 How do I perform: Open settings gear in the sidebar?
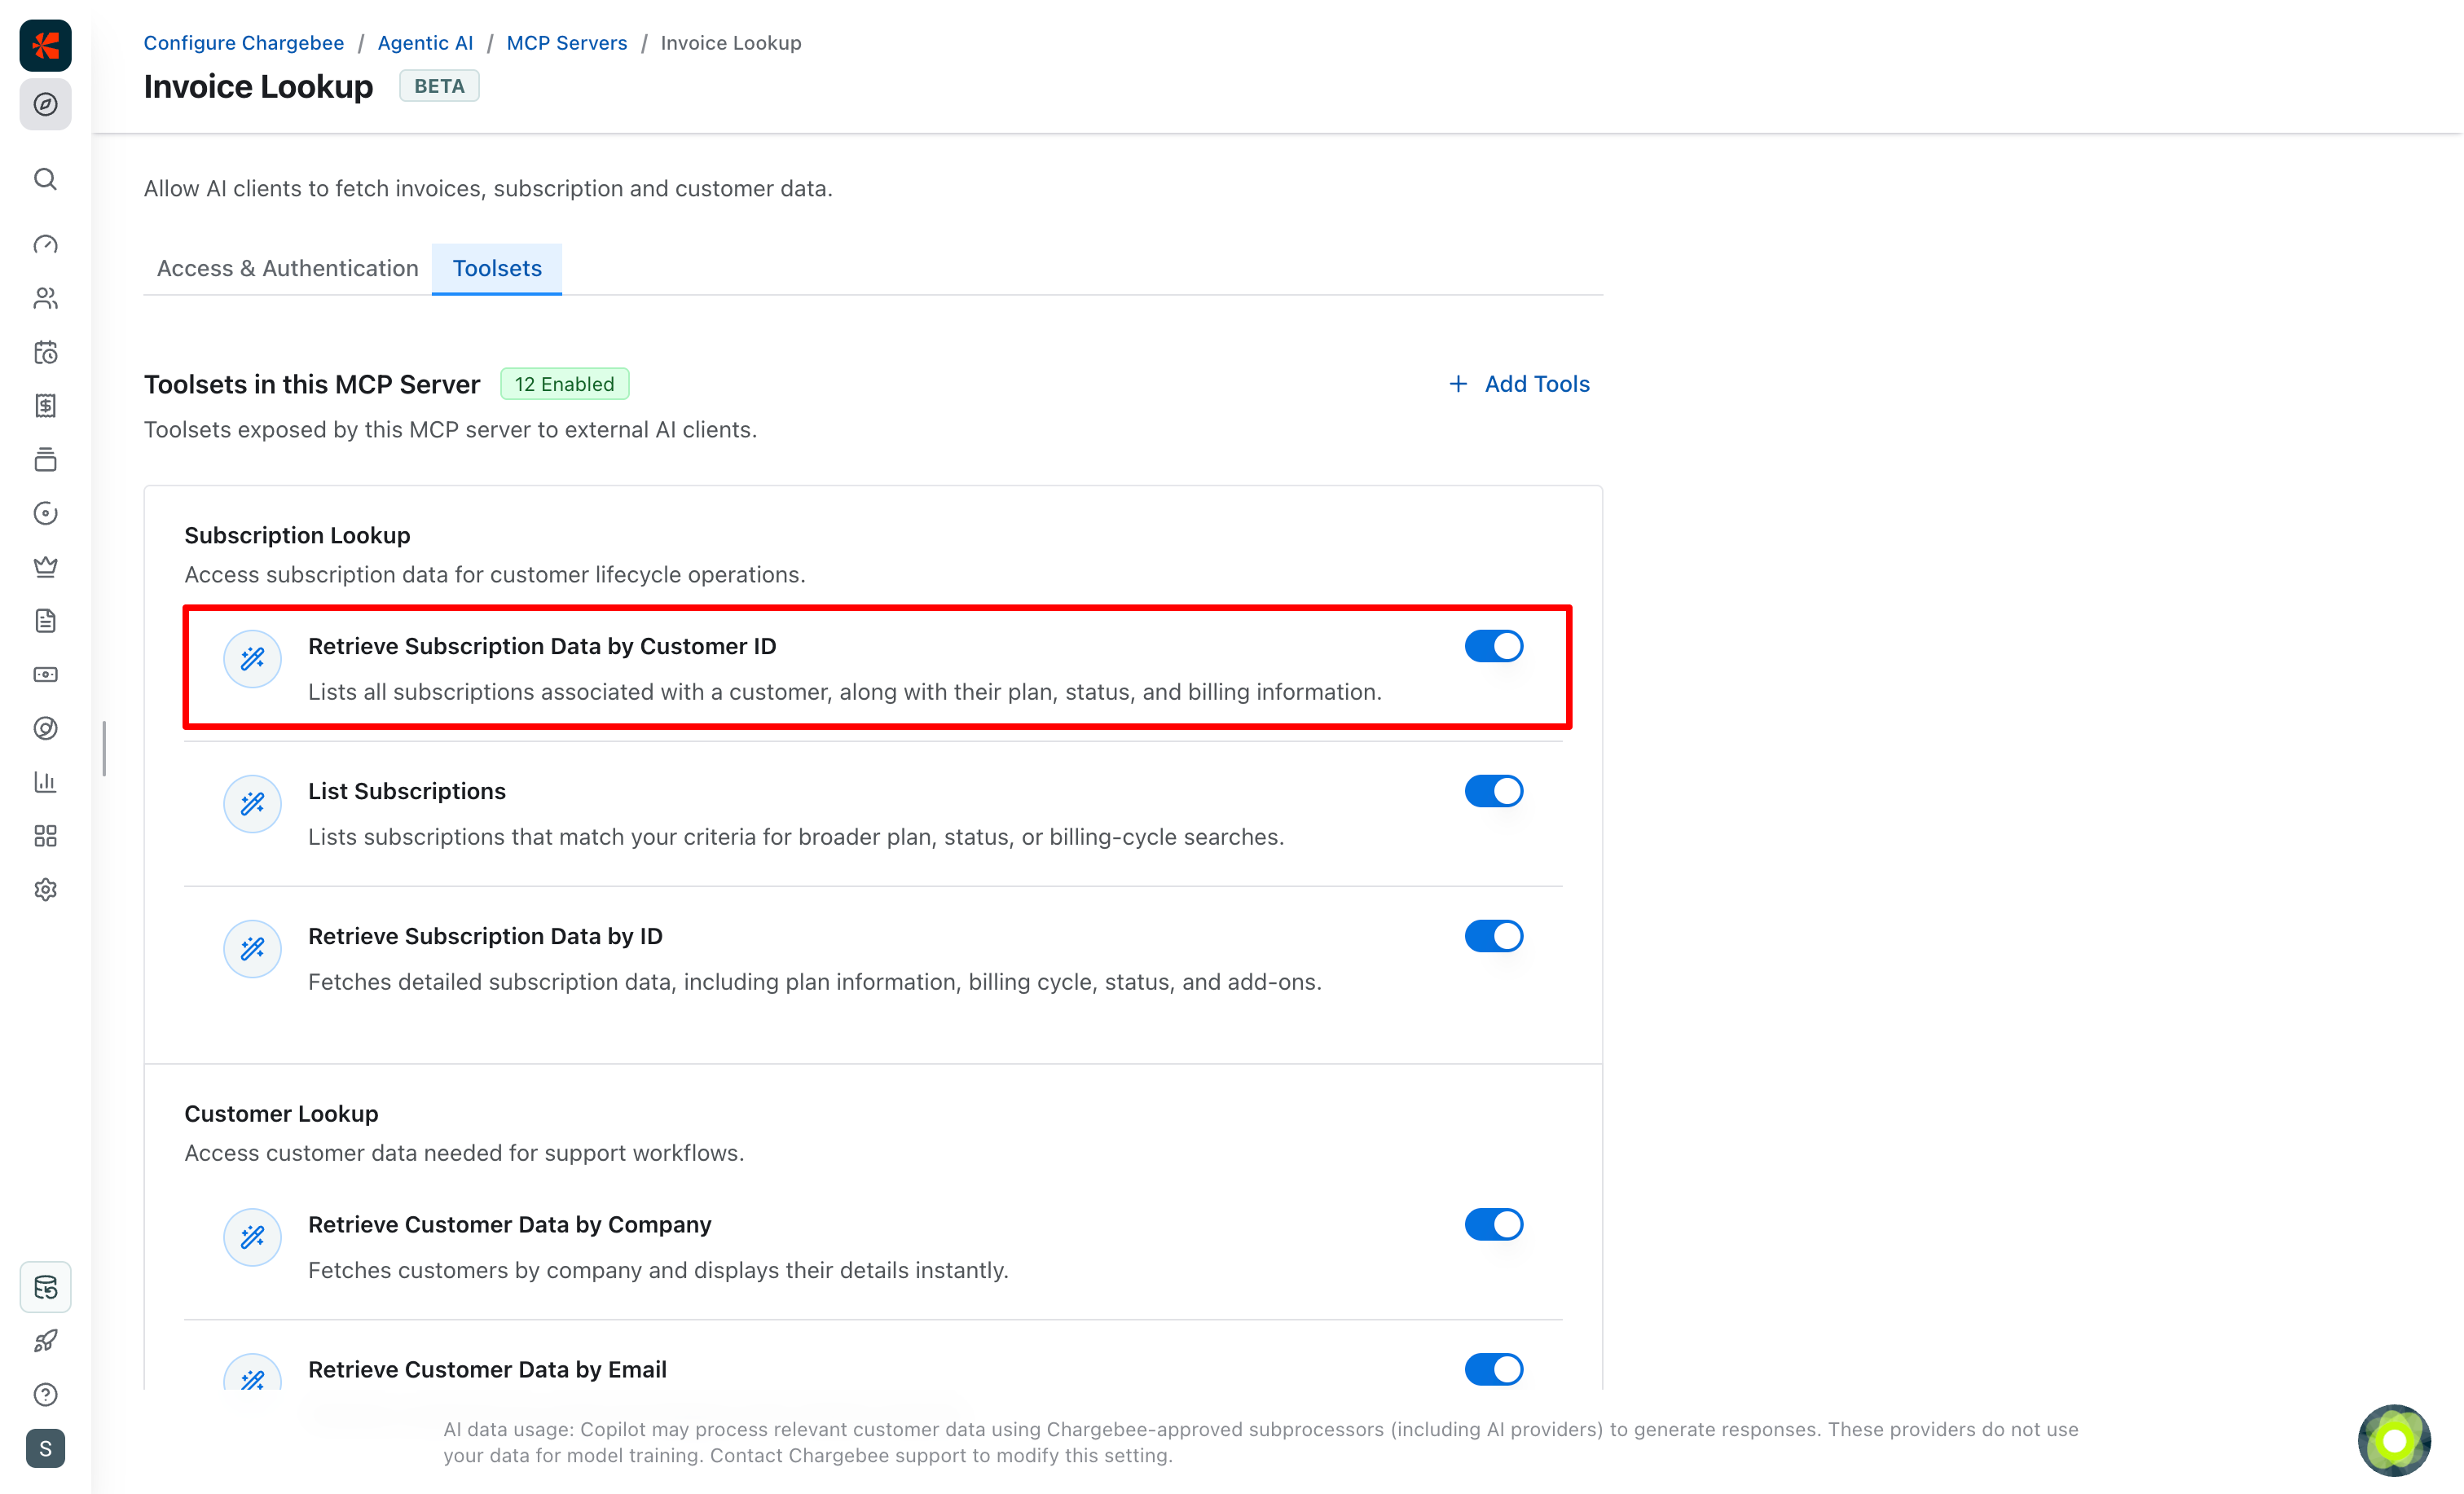[x=45, y=889]
